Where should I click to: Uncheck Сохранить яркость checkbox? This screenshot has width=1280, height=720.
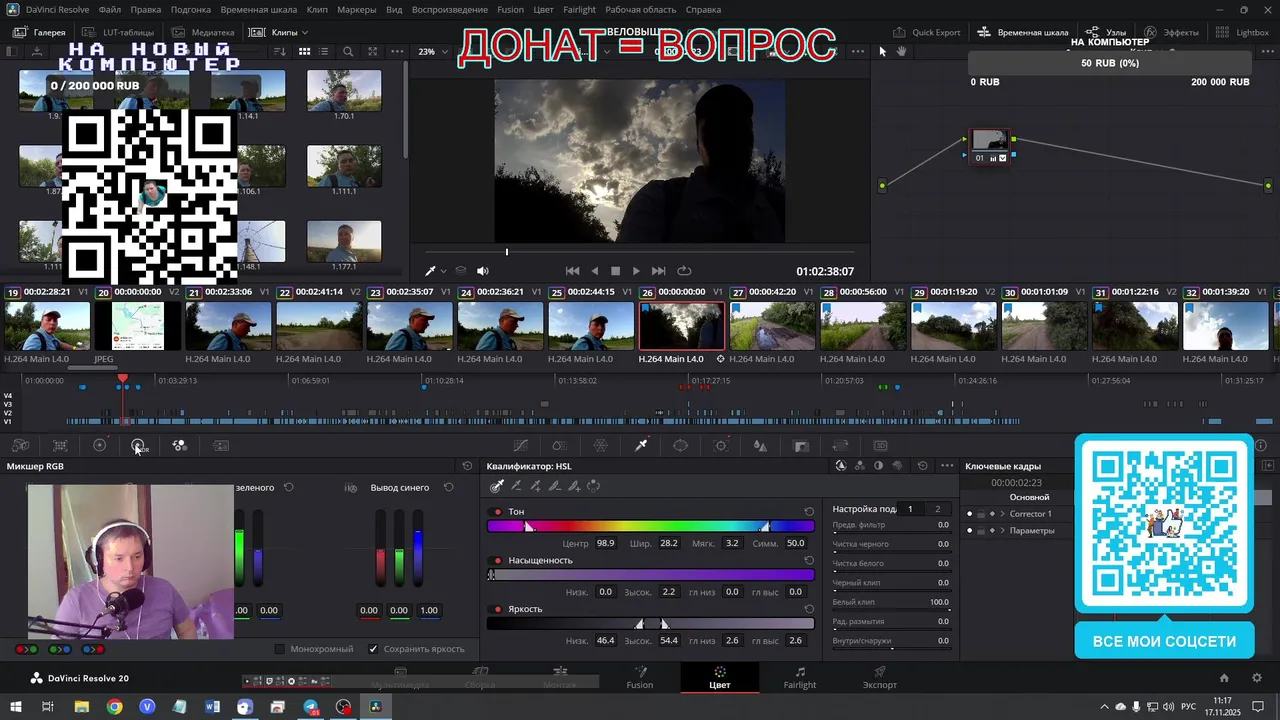tap(373, 649)
